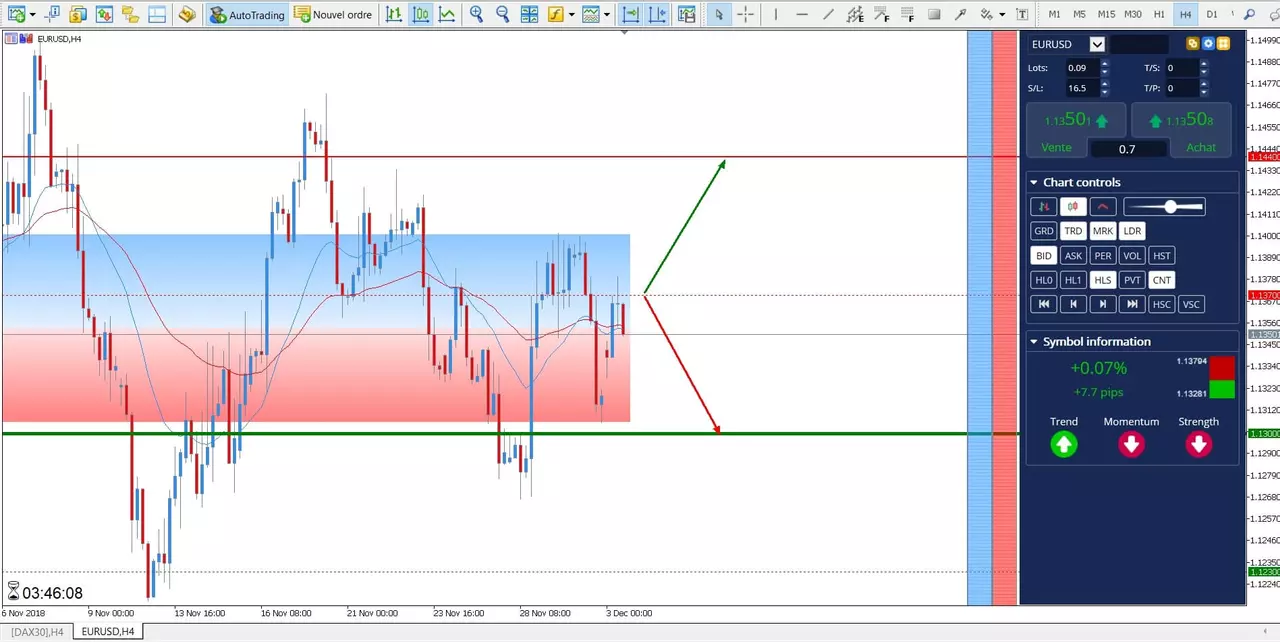The image size is (1280, 642).
Task: Switch to bar chart display
Action: pos(395,14)
